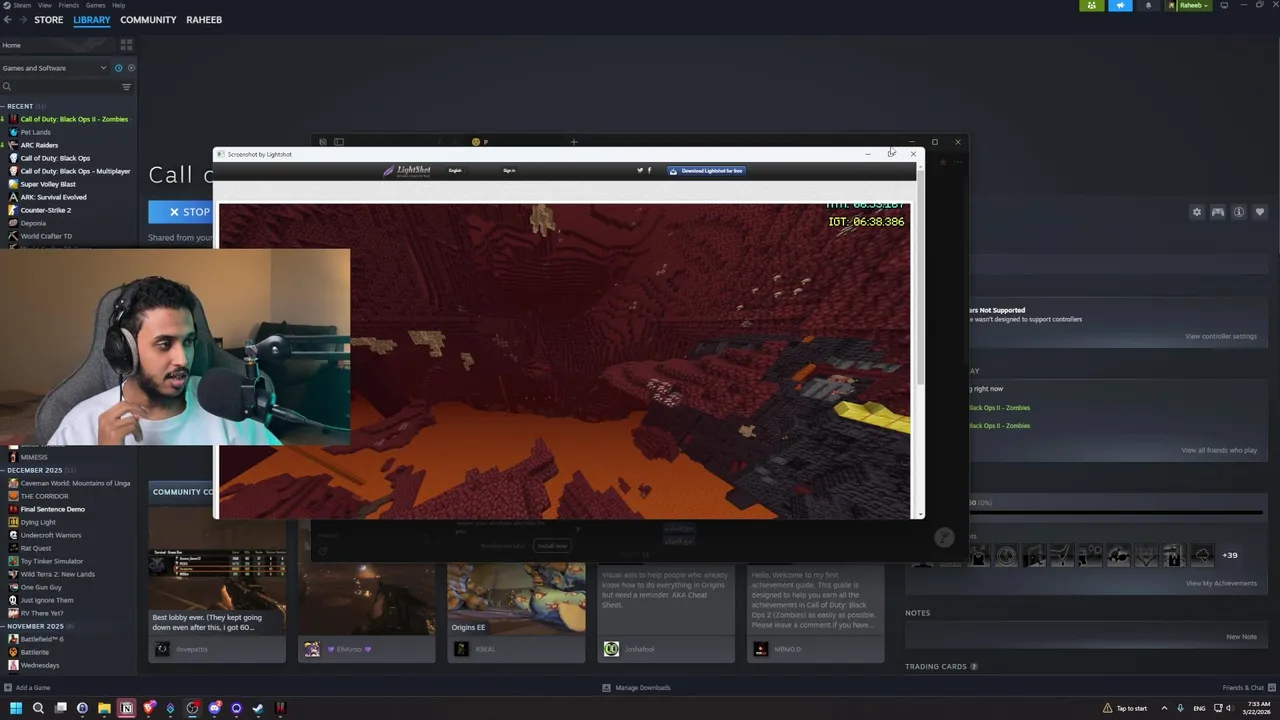Switch library to grid collections view icon
The width and height of the screenshot is (1280, 720).
[126, 45]
